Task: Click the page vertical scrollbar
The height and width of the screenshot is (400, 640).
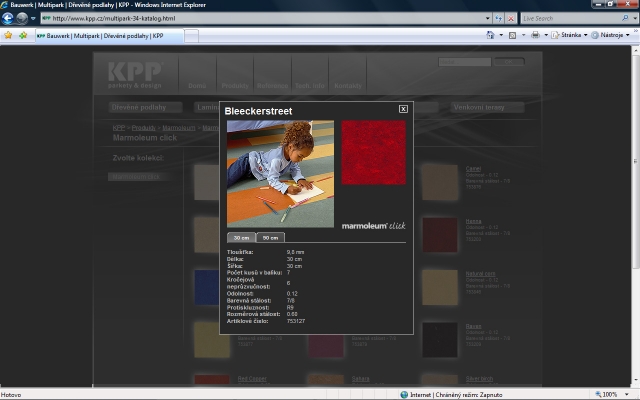Action: pyautogui.click(x=636, y=216)
